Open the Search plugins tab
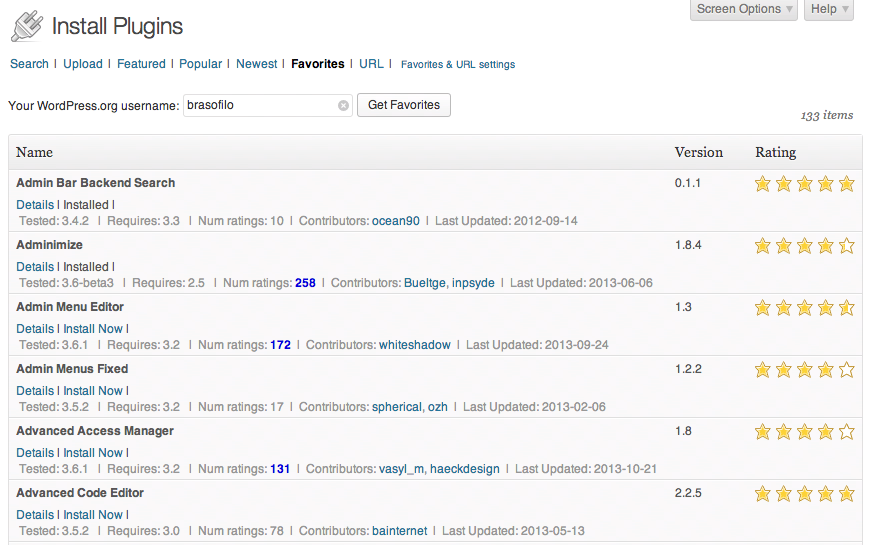The width and height of the screenshot is (873, 545). (30, 64)
